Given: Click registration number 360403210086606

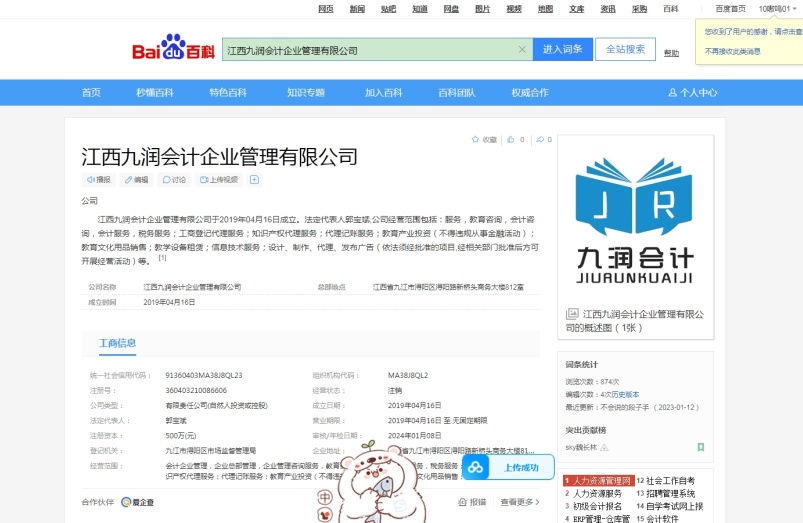Looking at the screenshot, I should pos(196,390).
